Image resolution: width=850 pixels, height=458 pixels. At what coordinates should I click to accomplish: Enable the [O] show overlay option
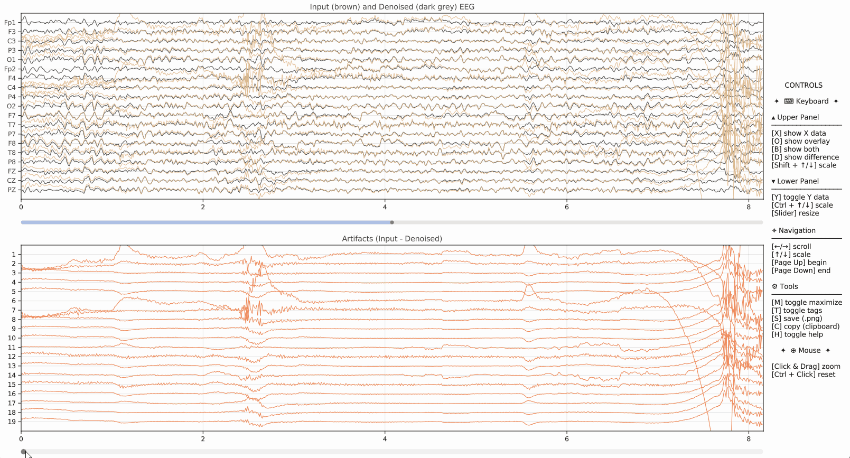pyautogui.click(x=801, y=141)
